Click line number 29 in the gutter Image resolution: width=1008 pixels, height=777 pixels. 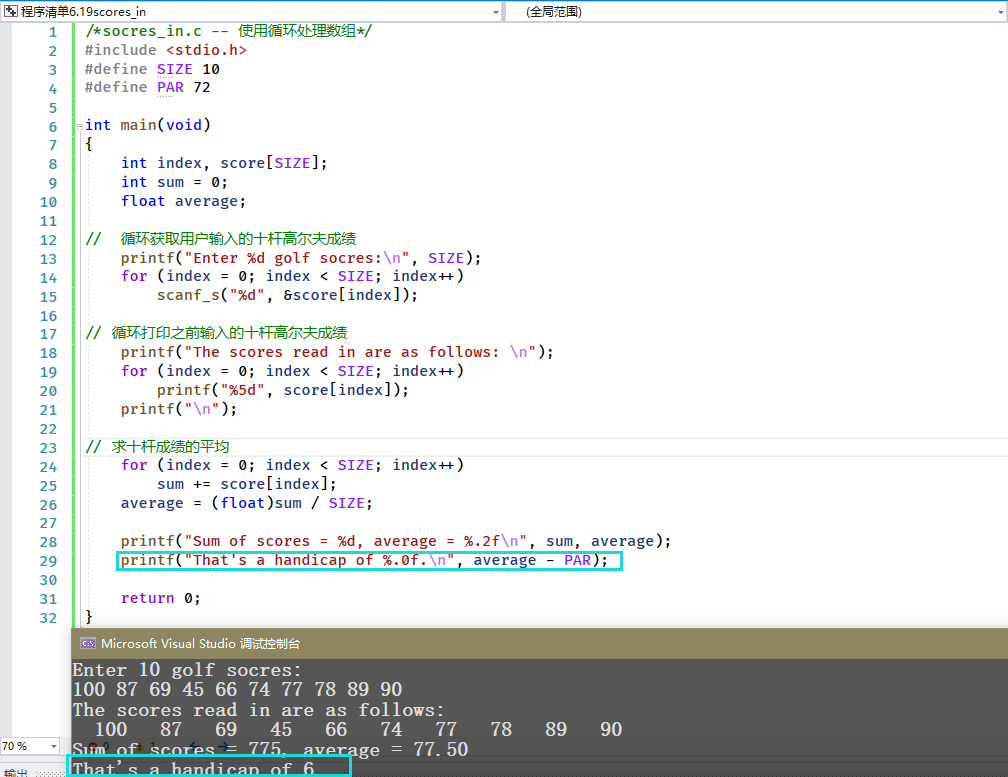point(49,560)
